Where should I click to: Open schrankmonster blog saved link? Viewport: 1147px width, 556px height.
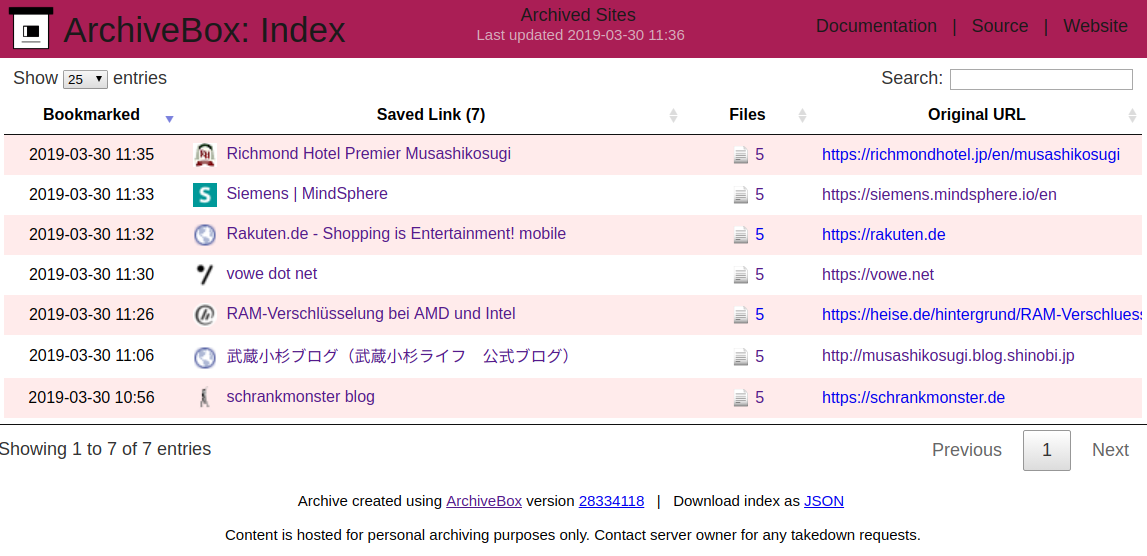tap(301, 397)
